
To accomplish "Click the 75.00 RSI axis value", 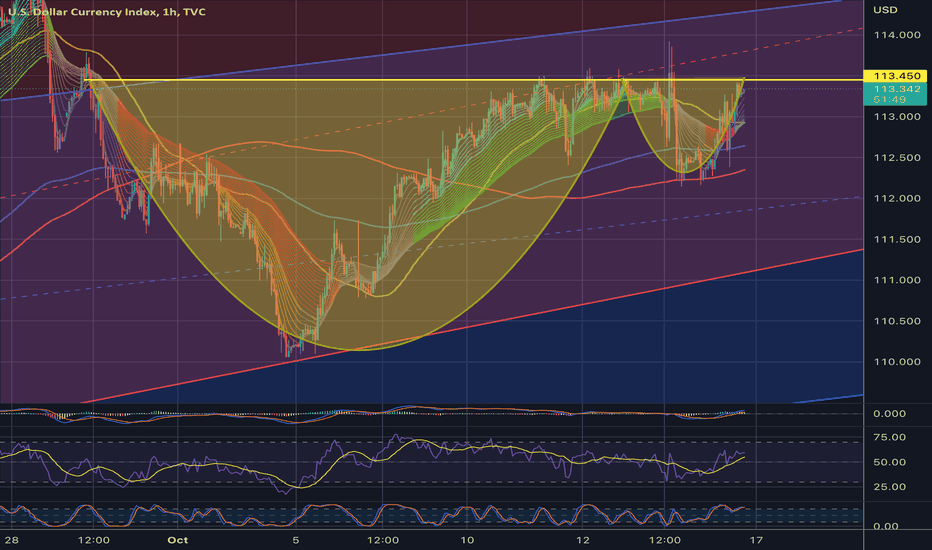I will (x=889, y=438).
